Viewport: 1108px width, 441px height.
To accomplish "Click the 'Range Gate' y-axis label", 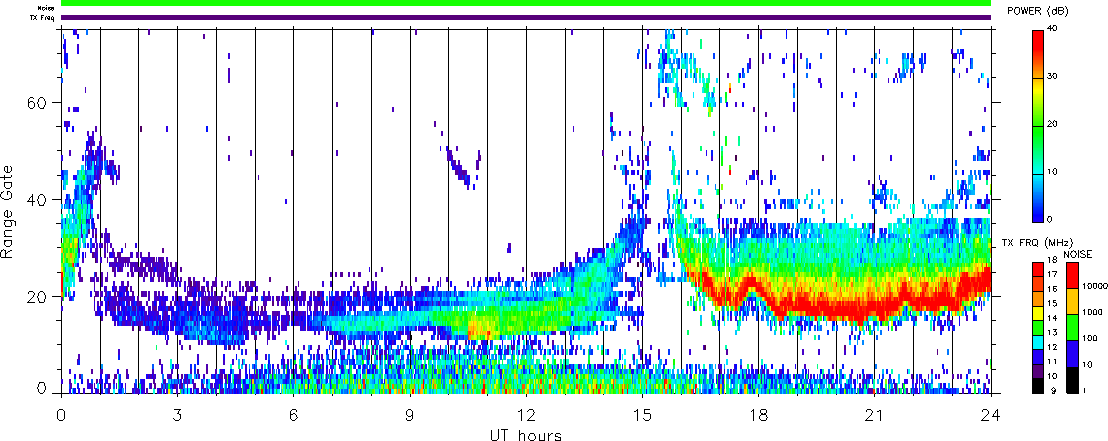I will (9, 213).
